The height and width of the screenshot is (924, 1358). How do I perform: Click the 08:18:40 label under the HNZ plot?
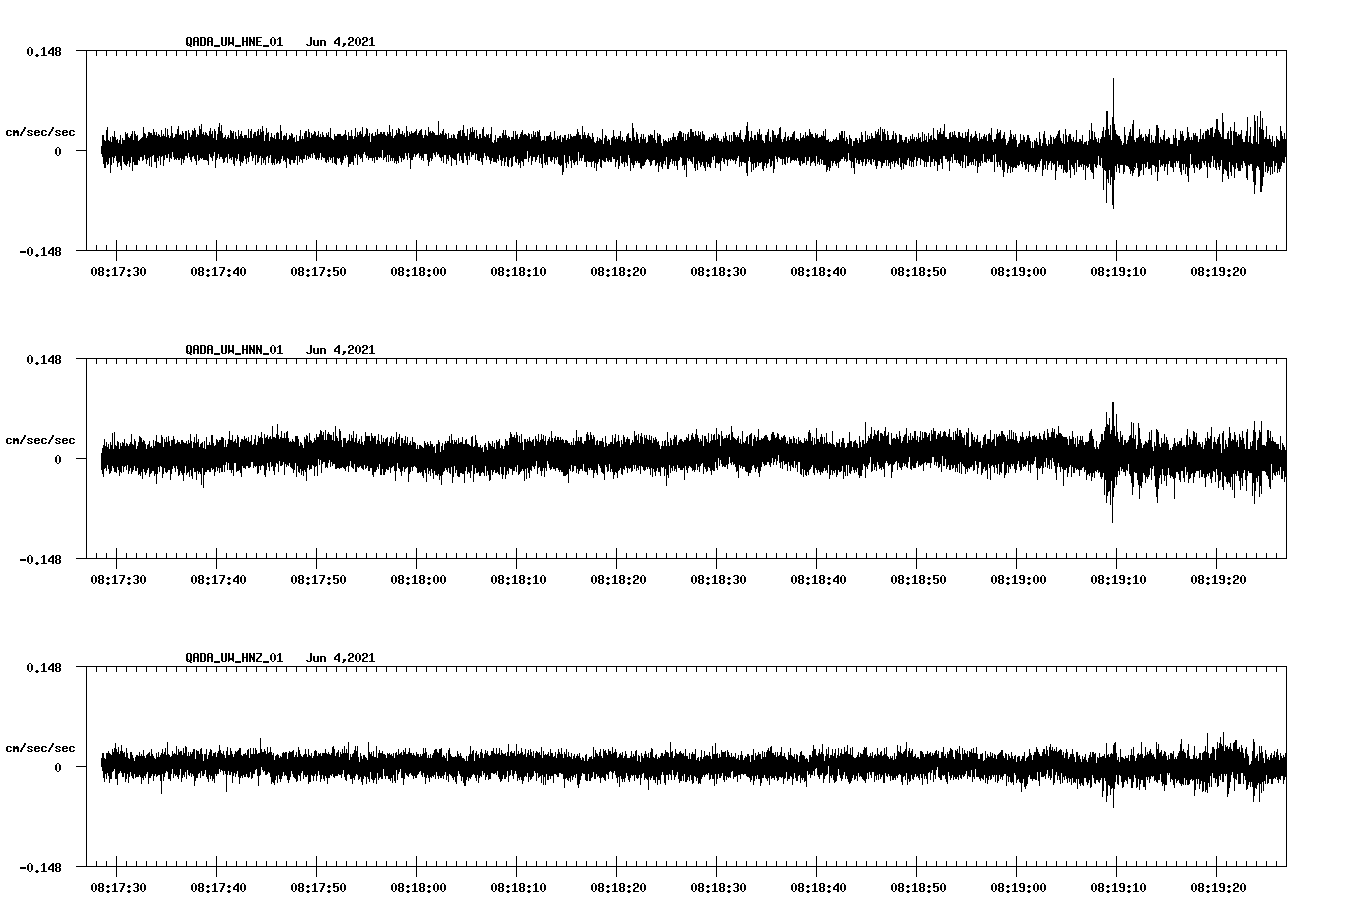(818, 887)
